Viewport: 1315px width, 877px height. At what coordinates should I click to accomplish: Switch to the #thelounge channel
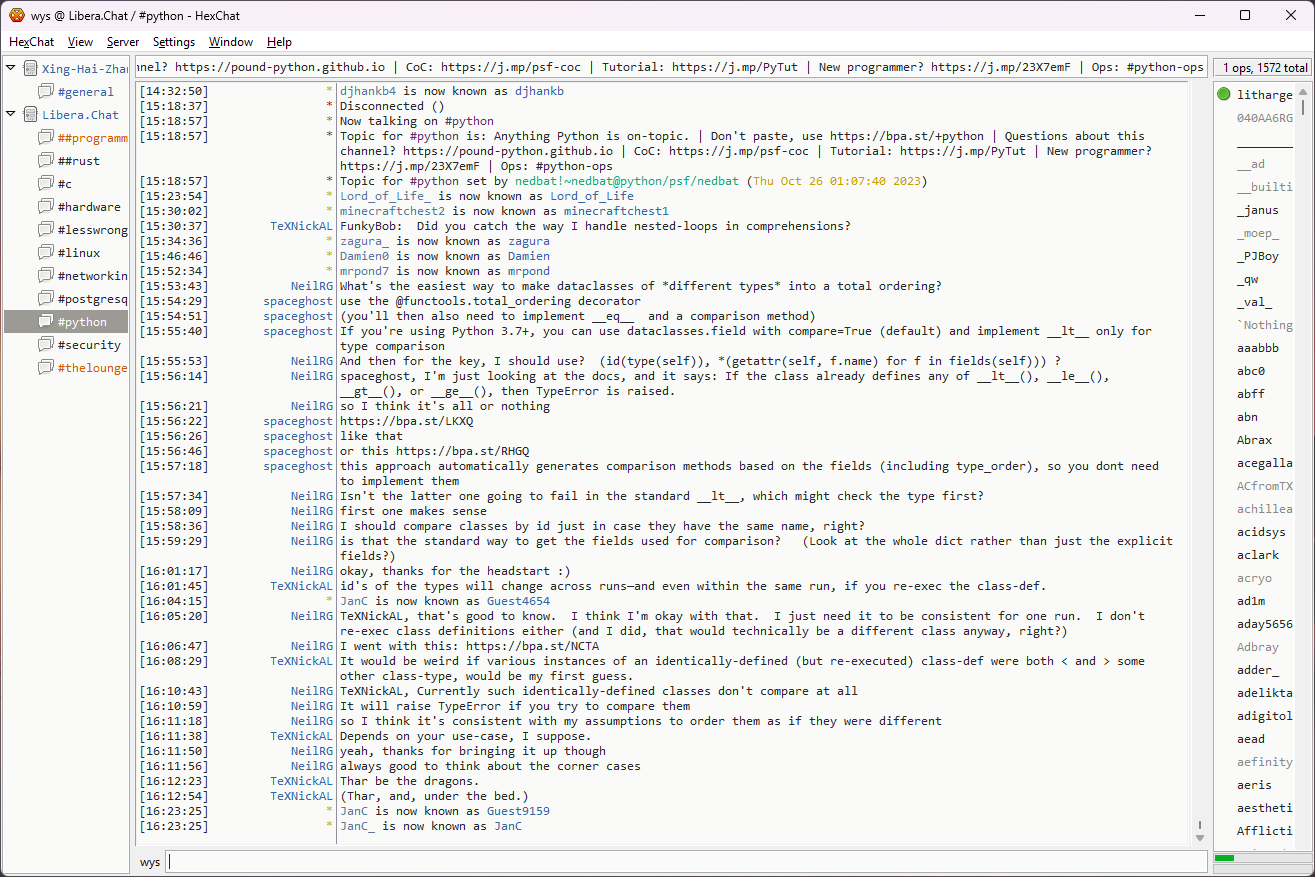pyautogui.click(x=92, y=368)
